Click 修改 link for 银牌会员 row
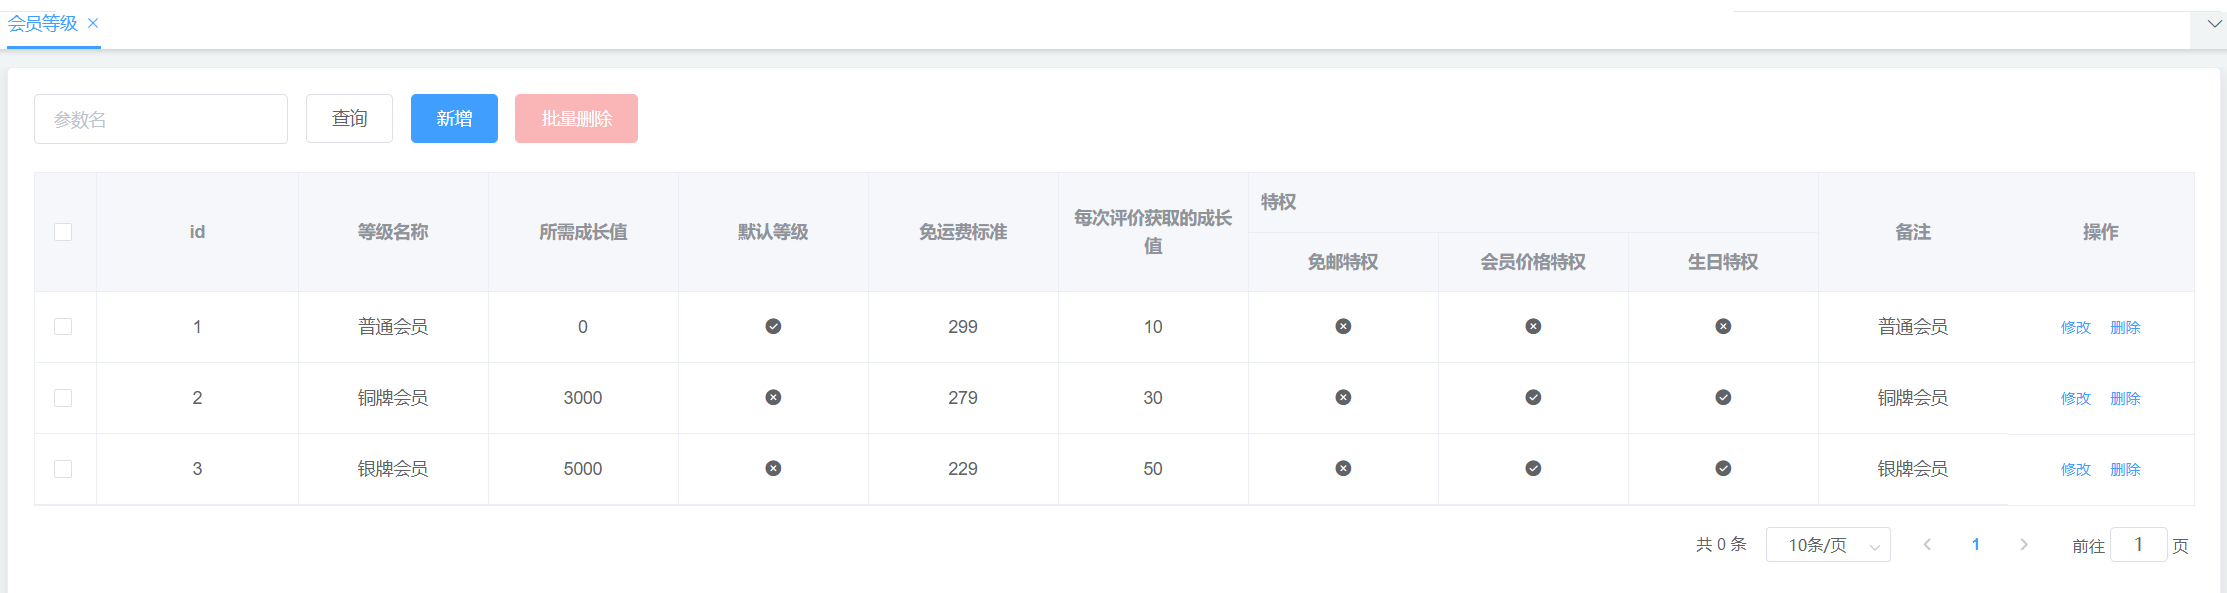This screenshot has height=593, width=2227. coord(2076,470)
